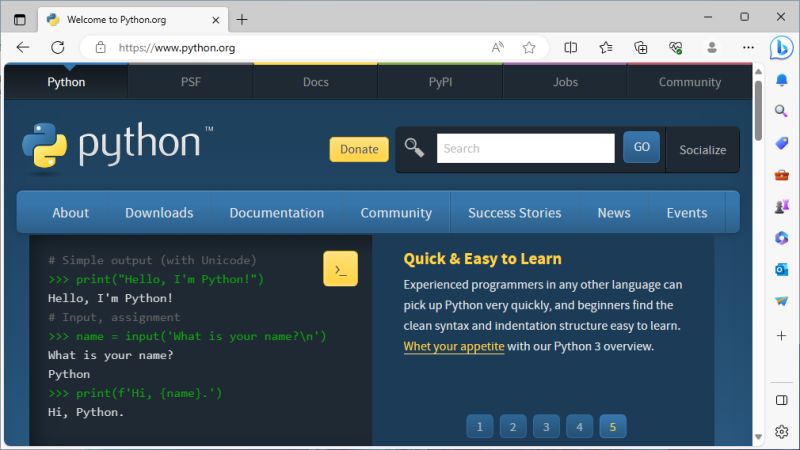
Task: Show slide 3 of the code samples
Action: 546,427
